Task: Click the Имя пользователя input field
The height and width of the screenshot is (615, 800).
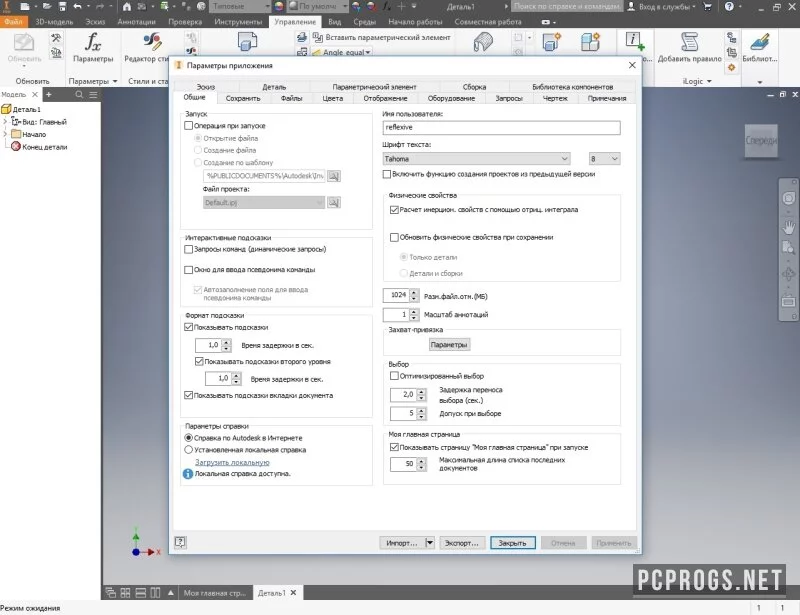Action: (x=502, y=128)
